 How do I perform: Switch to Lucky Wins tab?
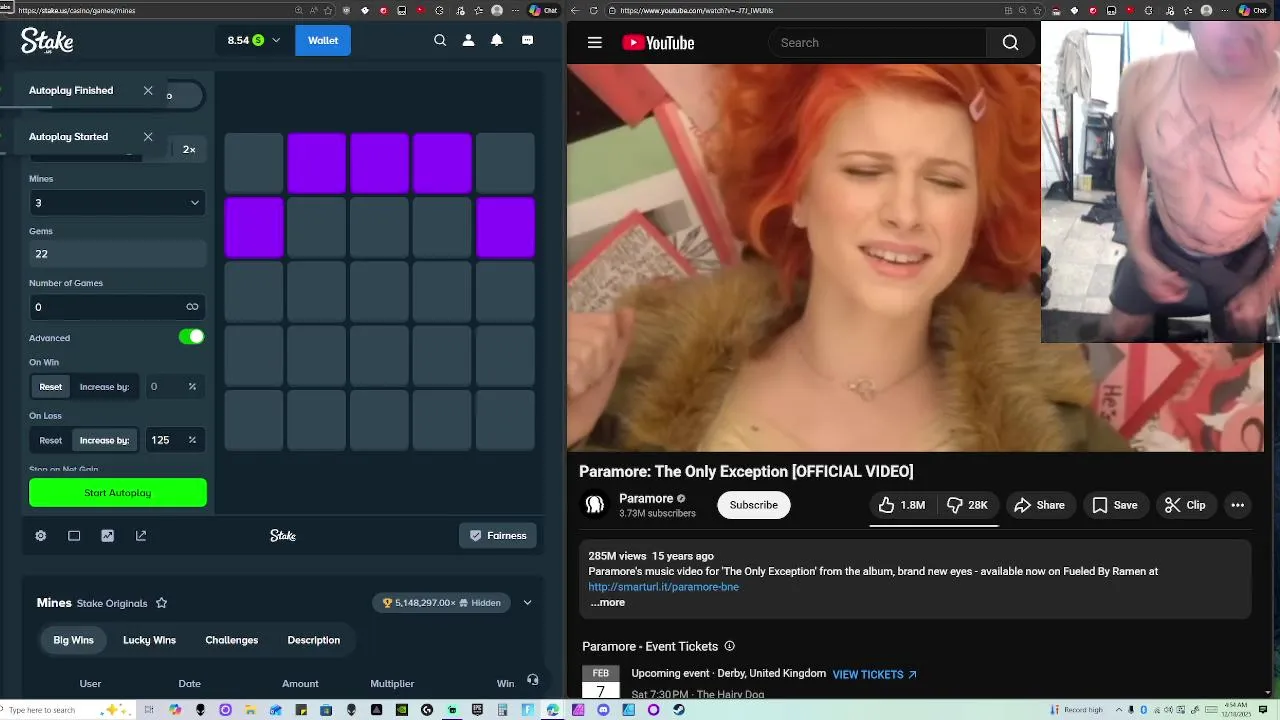149,640
